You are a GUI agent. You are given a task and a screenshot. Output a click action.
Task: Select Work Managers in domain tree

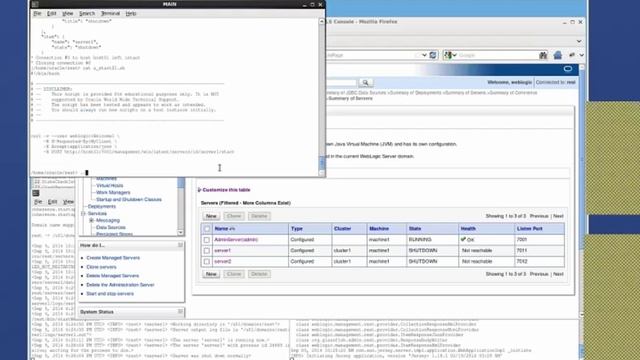(113, 192)
